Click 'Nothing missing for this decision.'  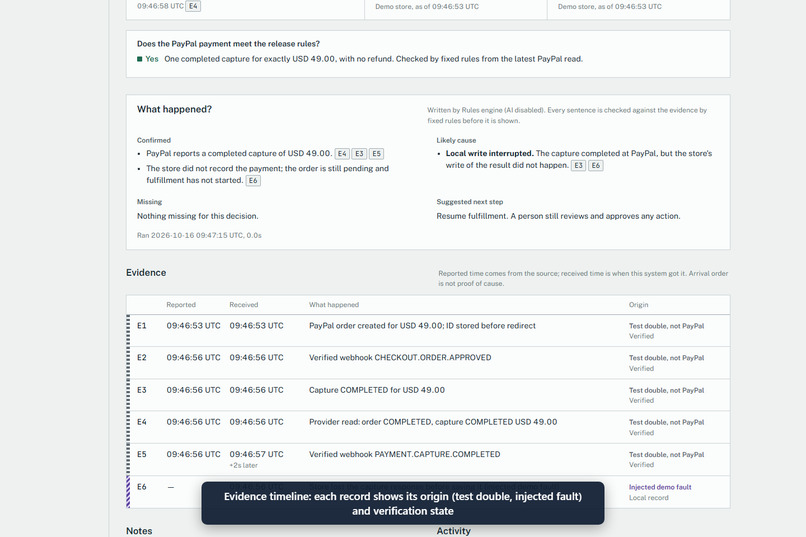197,216
